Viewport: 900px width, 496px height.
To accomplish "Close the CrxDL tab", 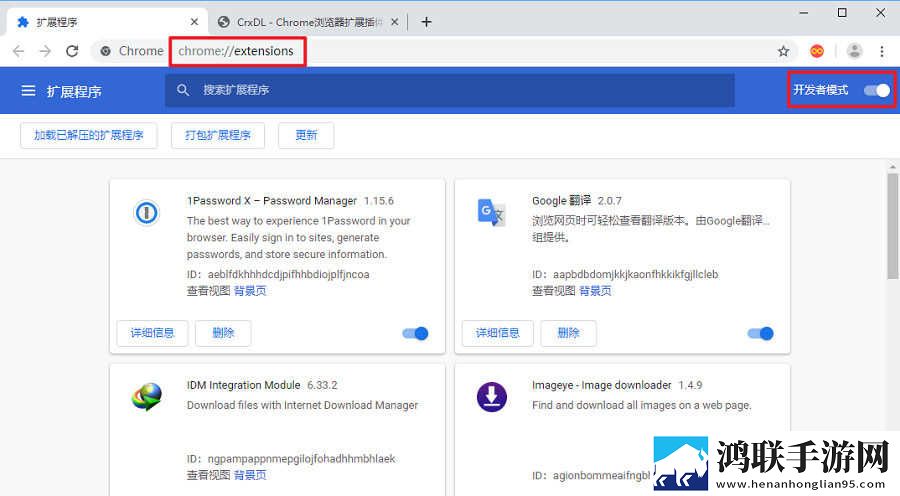I will [394, 22].
